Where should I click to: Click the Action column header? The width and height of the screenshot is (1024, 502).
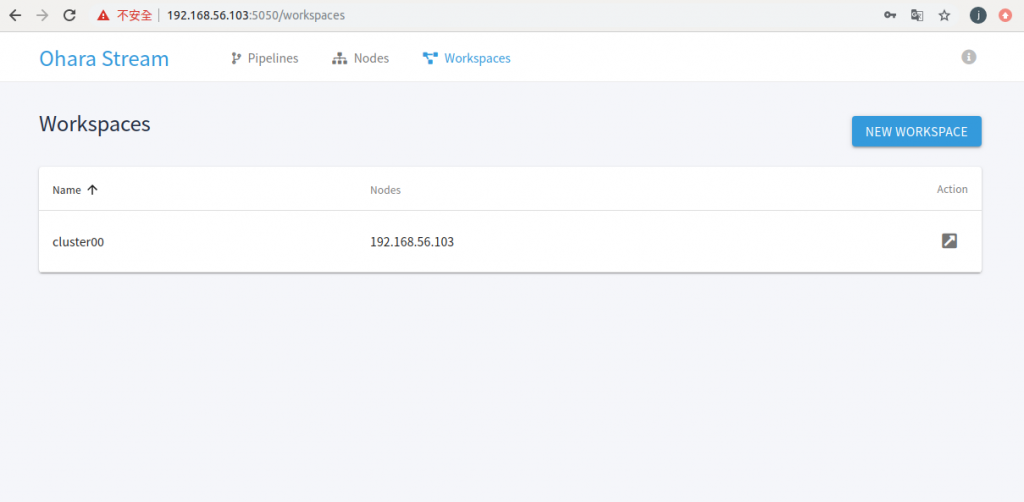click(952, 189)
